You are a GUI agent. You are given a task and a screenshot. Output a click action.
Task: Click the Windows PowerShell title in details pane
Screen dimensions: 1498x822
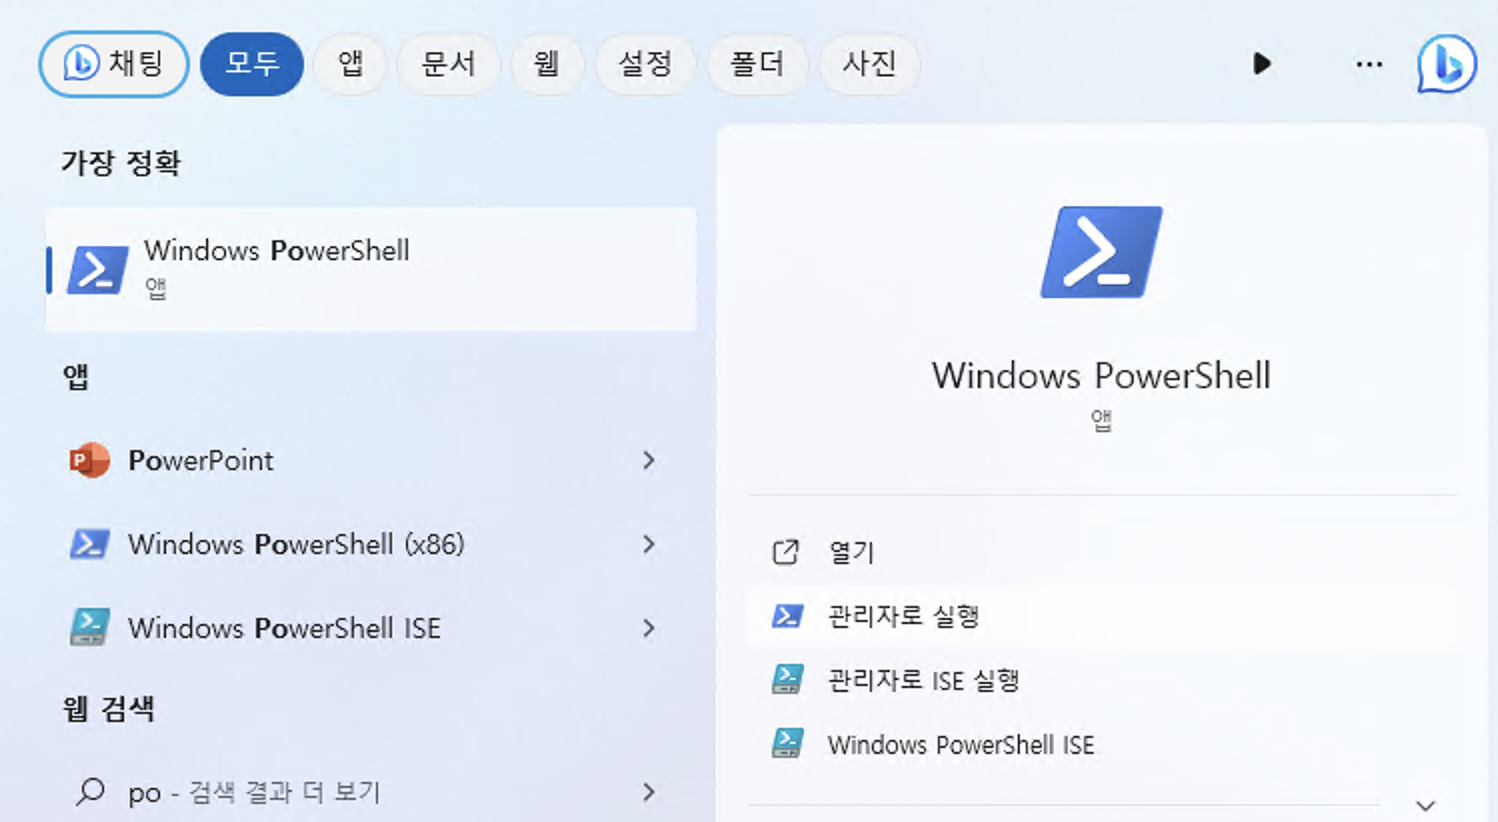pos(1101,375)
